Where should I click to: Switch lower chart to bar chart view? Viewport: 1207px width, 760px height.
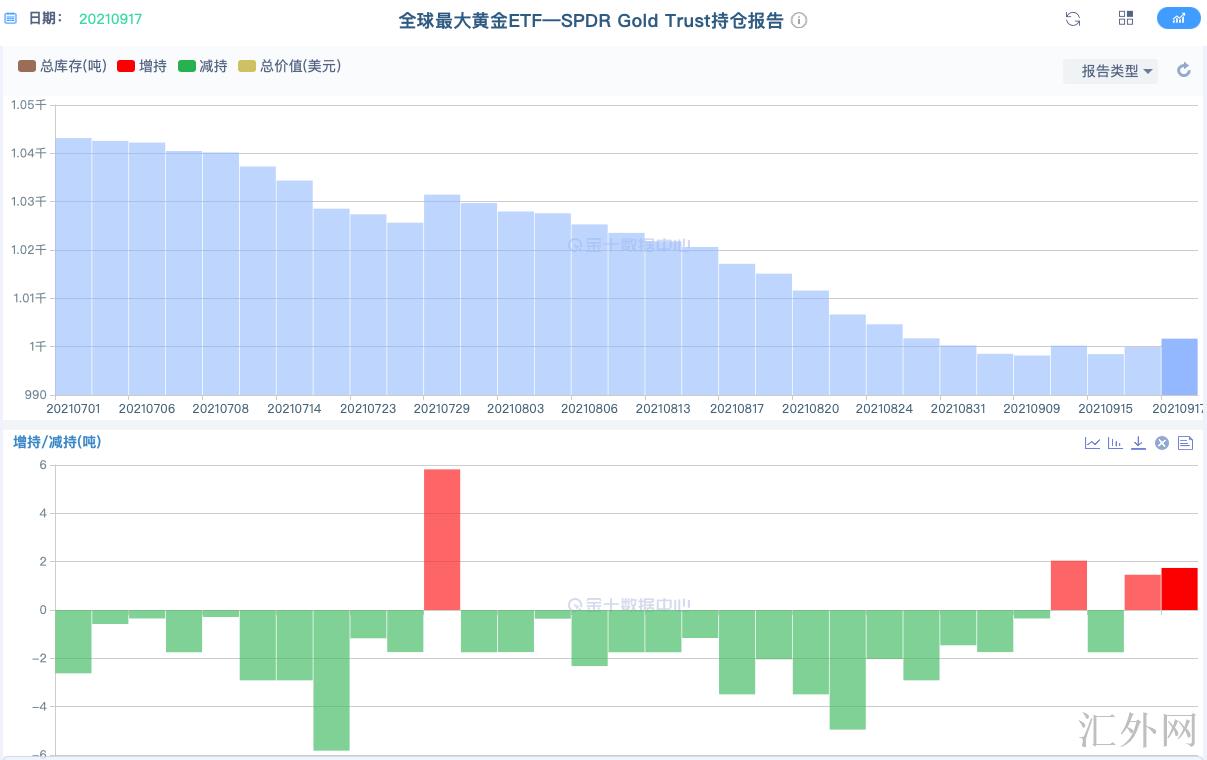point(1115,443)
